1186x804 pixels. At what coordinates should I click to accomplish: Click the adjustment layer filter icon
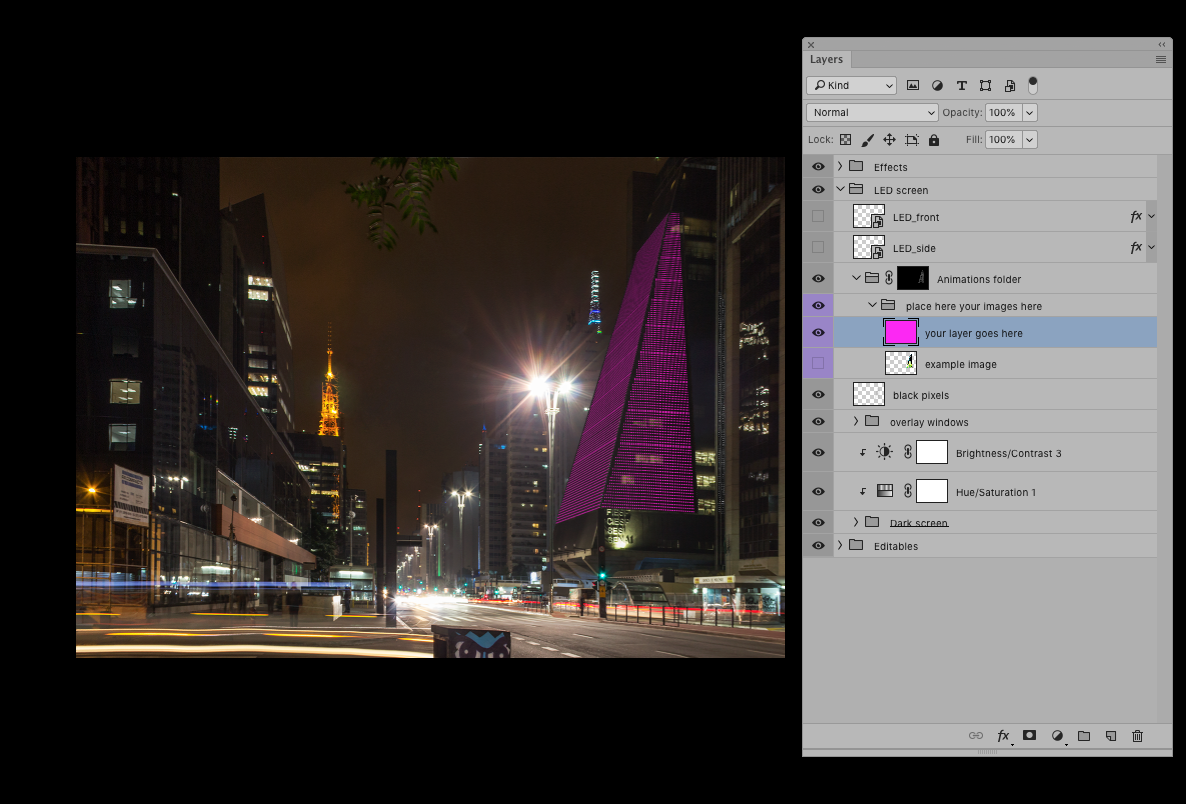point(937,86)
